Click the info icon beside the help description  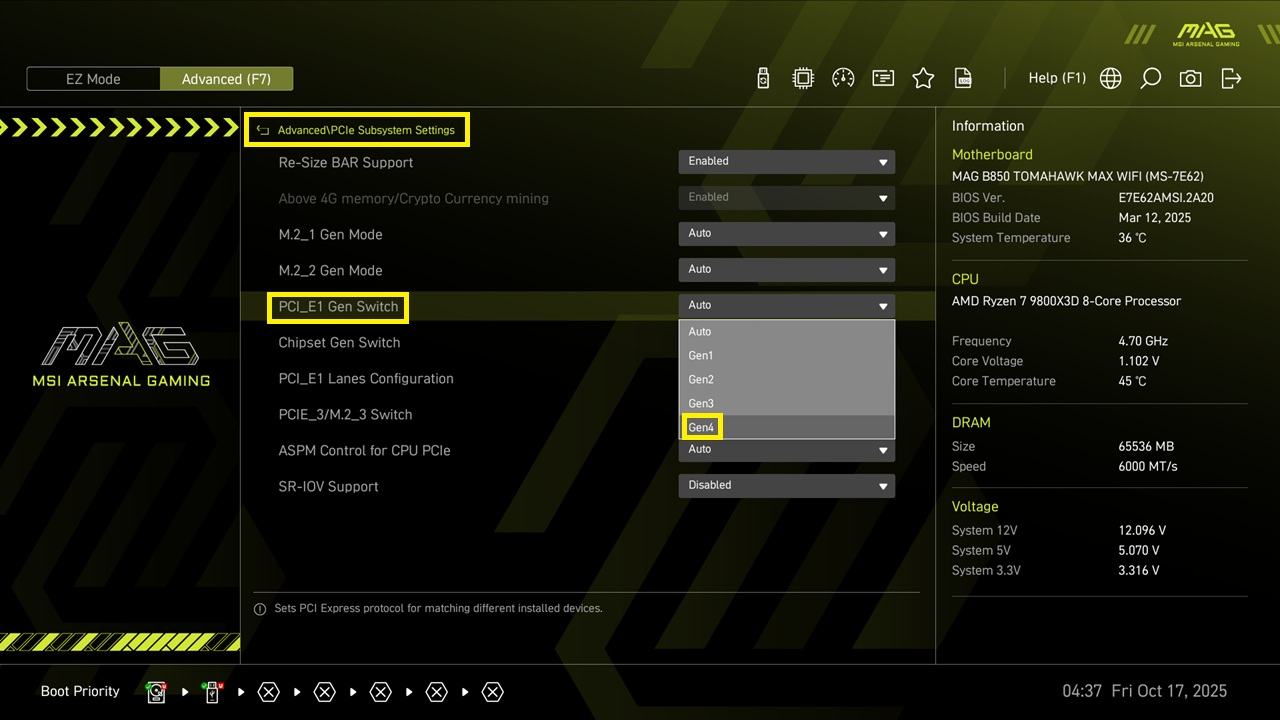click(260, 608)
